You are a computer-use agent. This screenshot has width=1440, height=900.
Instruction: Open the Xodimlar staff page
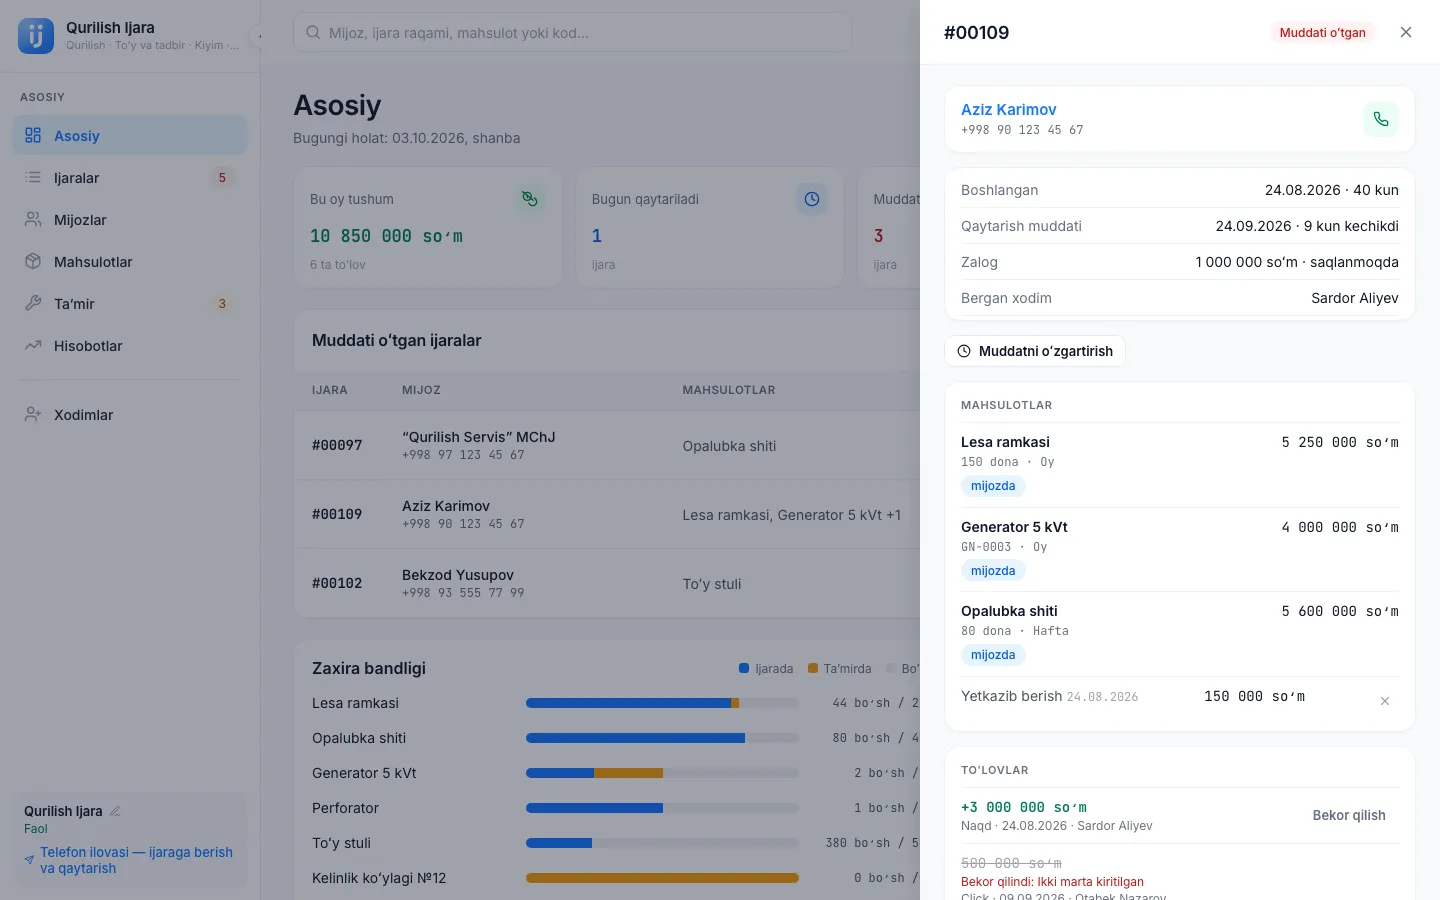coord(130,415)
